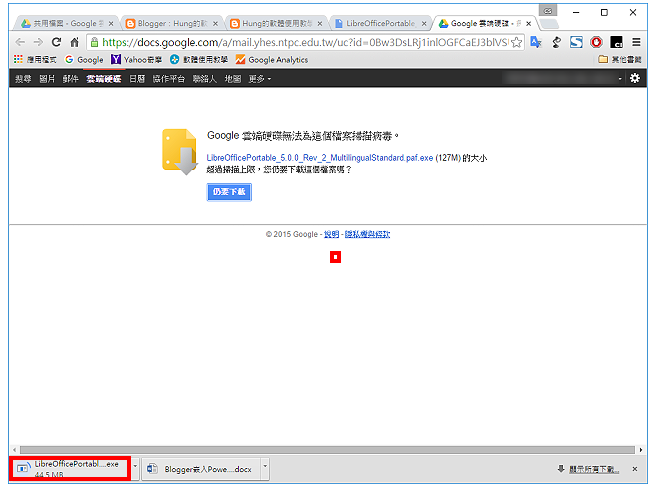Expand the 更多 menu in Google bar
The width and height of the screenshot is (653, 497).
(259, 79)
